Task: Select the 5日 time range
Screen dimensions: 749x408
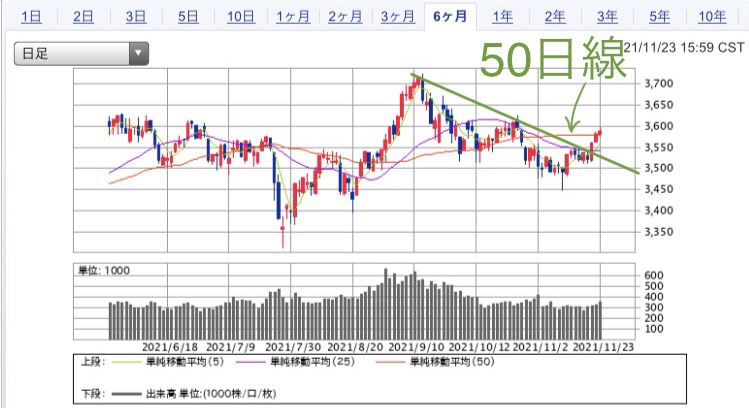Action: tap(188, 17)
